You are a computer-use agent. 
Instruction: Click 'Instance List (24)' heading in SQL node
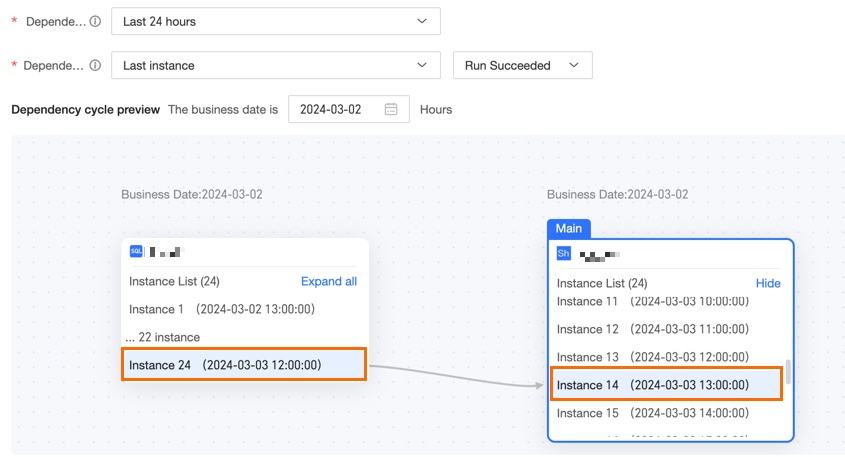(174, 281)
